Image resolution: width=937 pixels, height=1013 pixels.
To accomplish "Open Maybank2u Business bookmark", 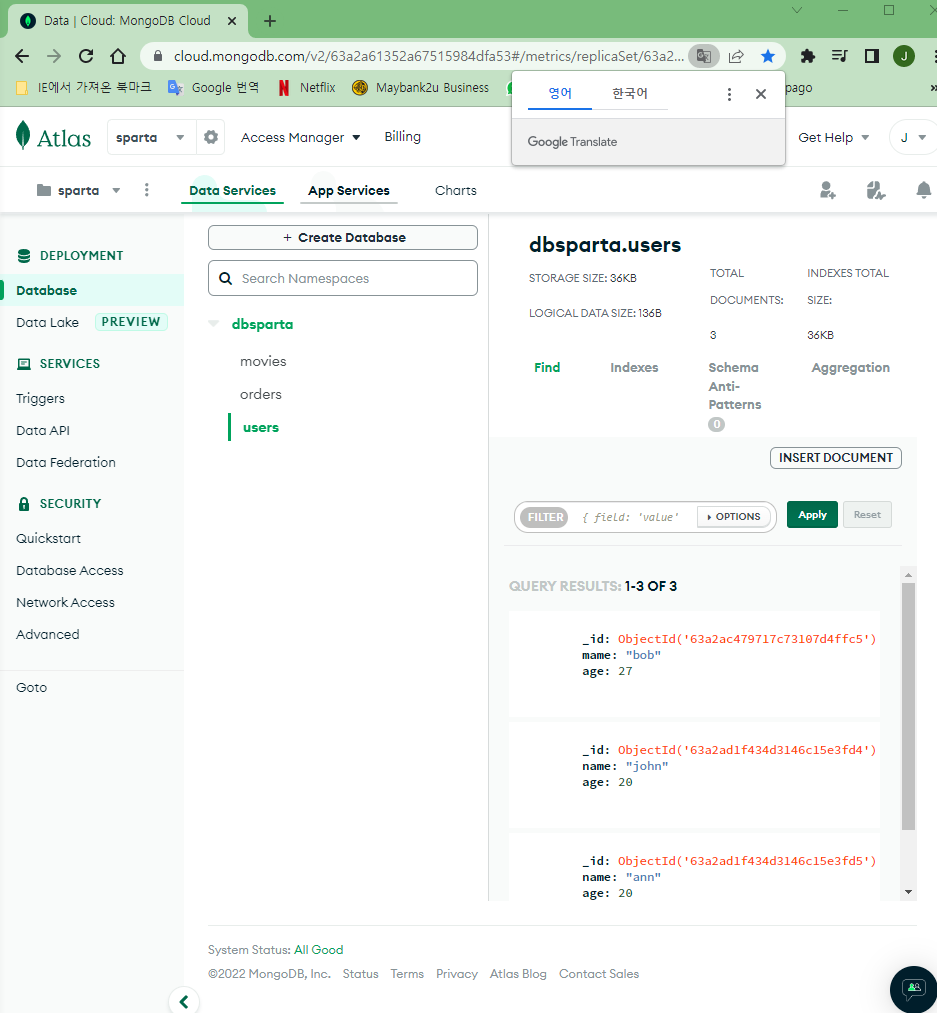I will coord(421,87).
